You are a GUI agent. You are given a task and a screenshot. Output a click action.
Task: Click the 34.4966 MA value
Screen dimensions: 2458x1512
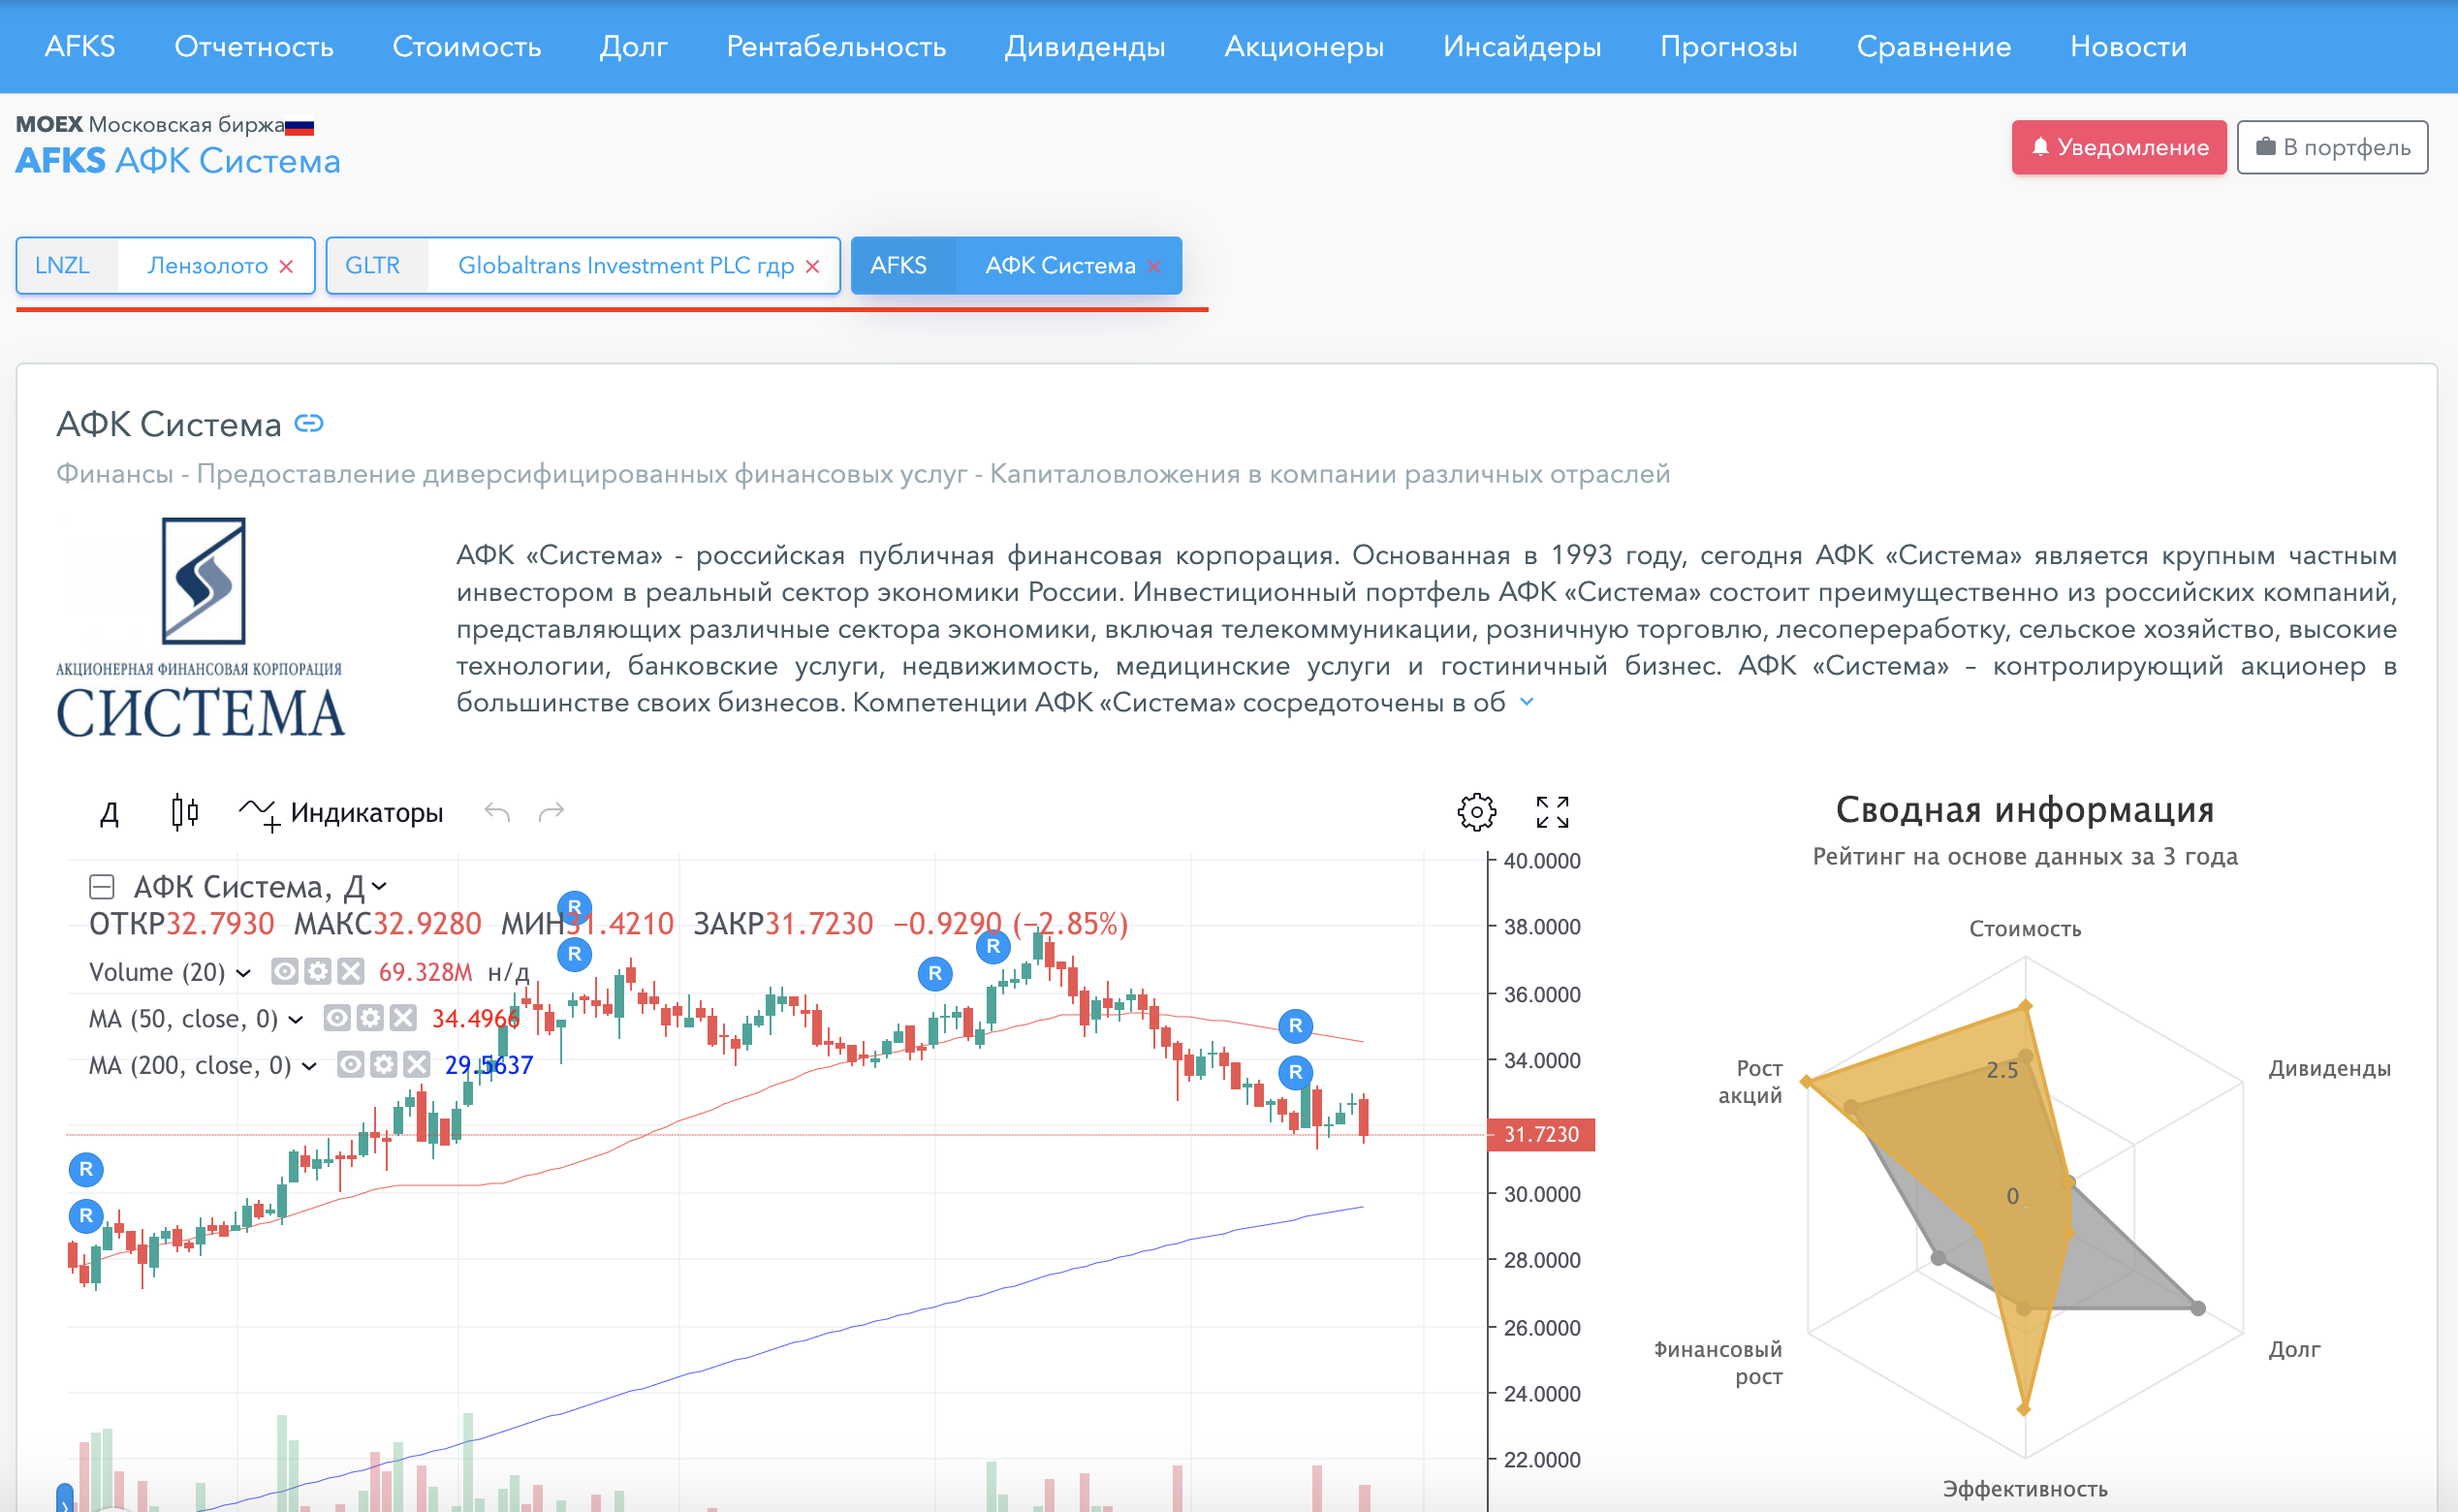pyautogui.click(x=476, y=1019)
